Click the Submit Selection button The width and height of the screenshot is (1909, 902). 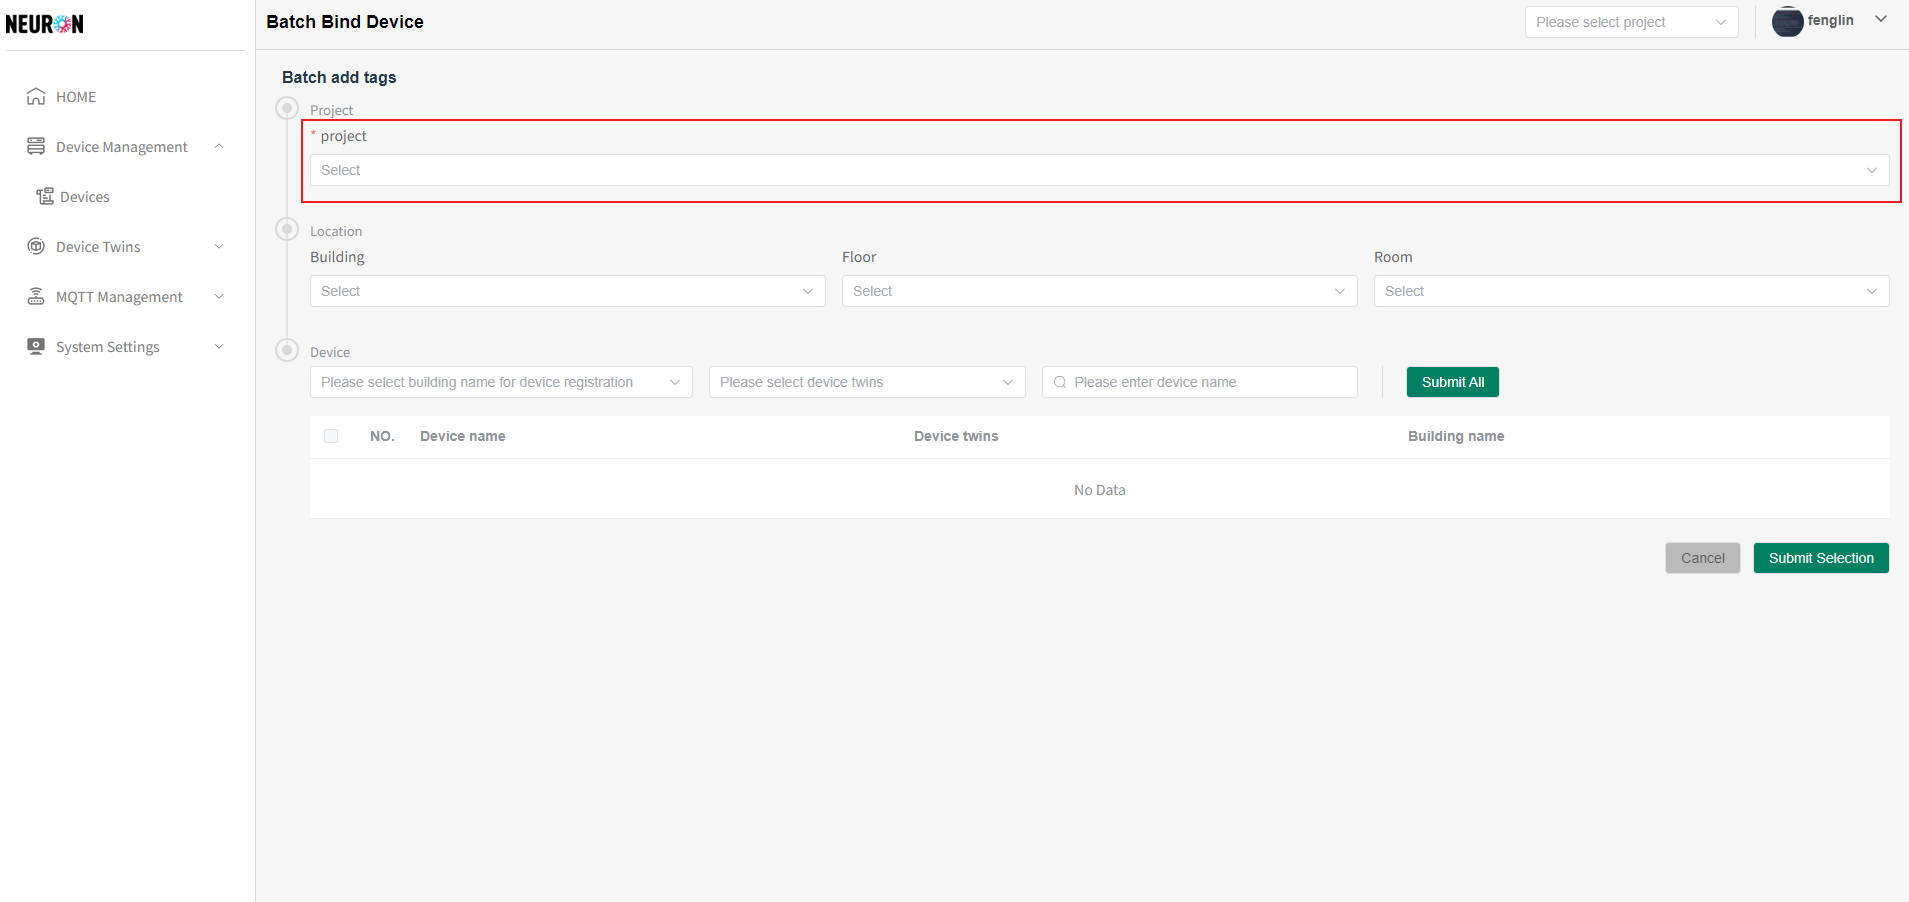(x=1820, y=558)
